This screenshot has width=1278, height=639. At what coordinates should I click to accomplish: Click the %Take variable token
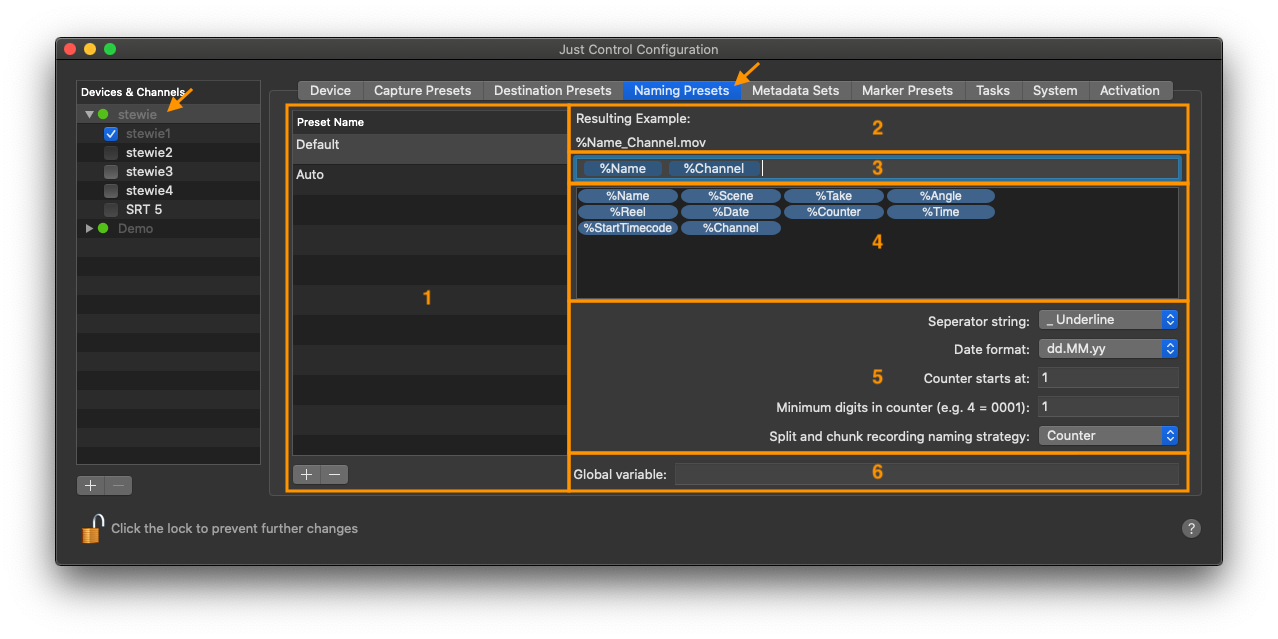pyautogui.click(x=834, y=196)
